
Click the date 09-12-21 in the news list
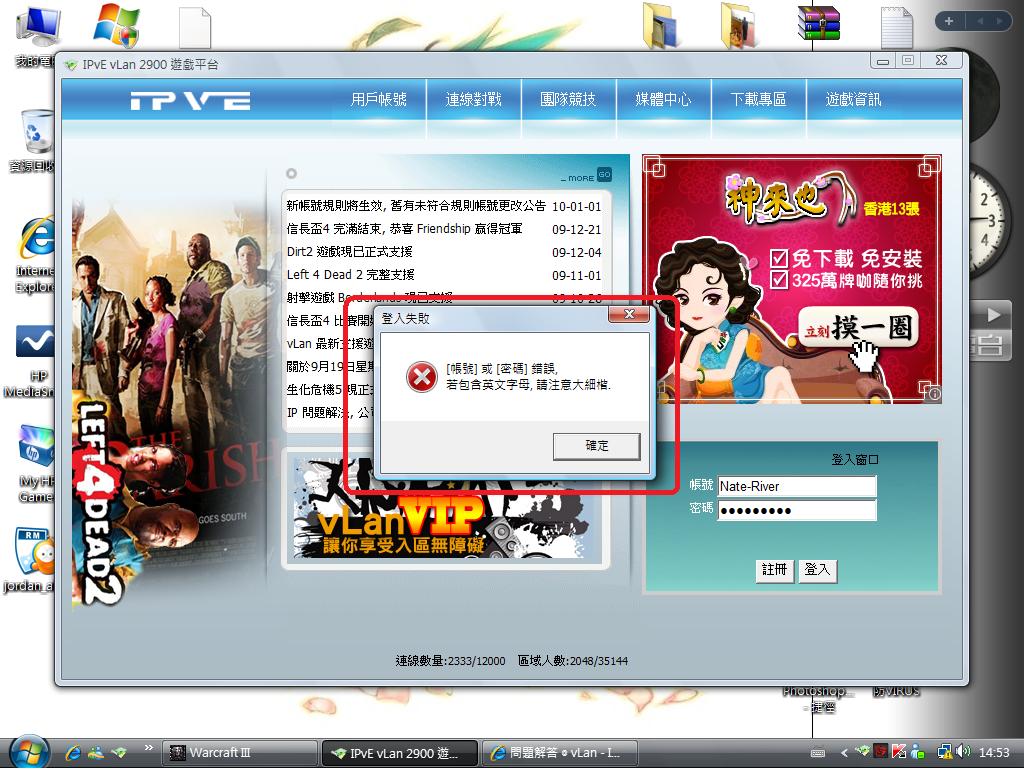(576, 229)
